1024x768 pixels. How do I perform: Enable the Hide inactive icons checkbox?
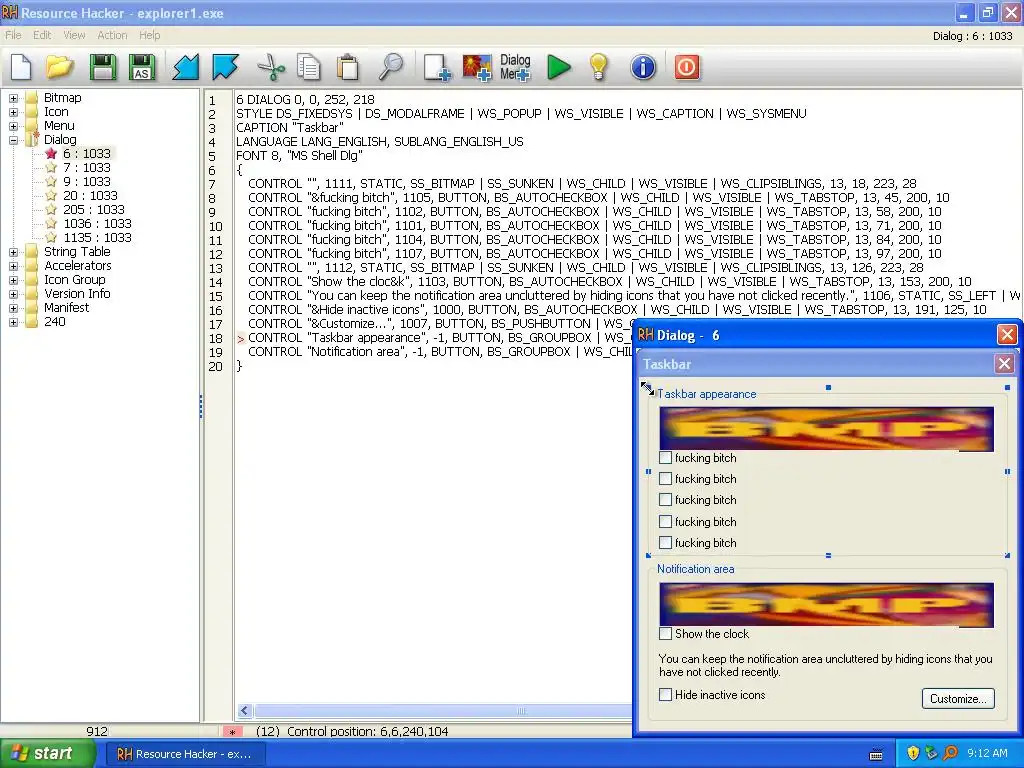point(665,695)
